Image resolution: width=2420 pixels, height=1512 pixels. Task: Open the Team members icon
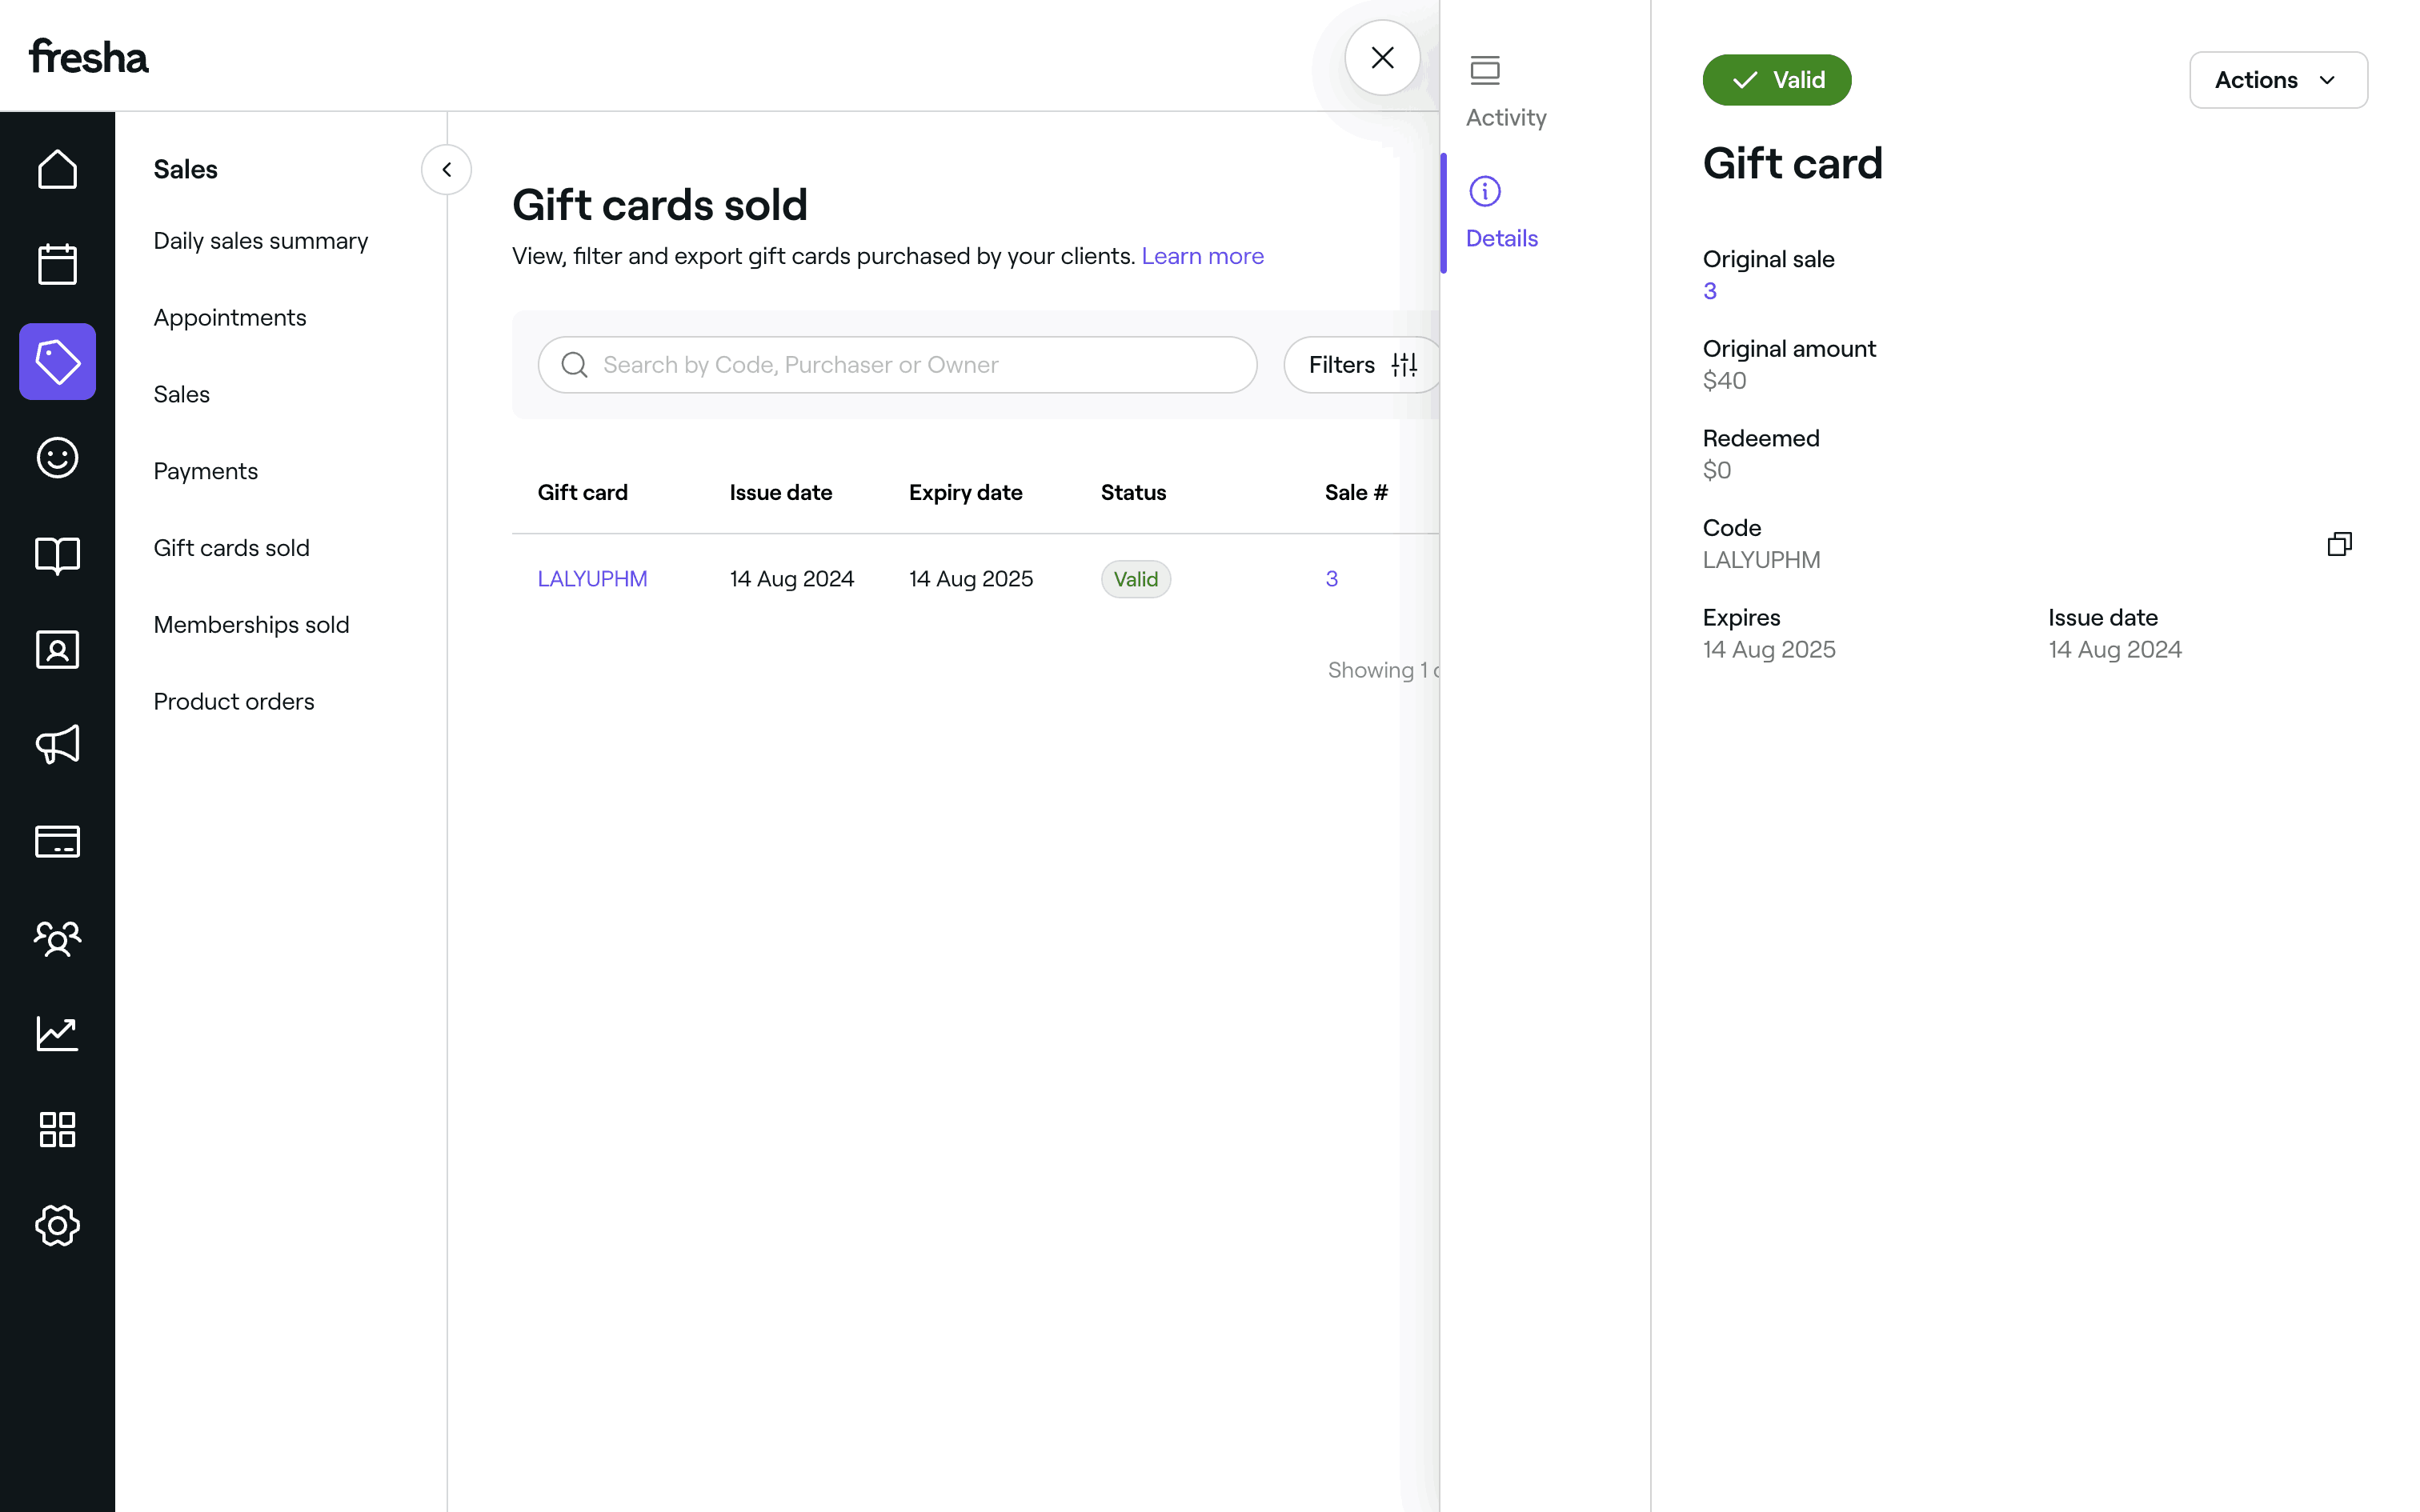click(x=57, y=938)
